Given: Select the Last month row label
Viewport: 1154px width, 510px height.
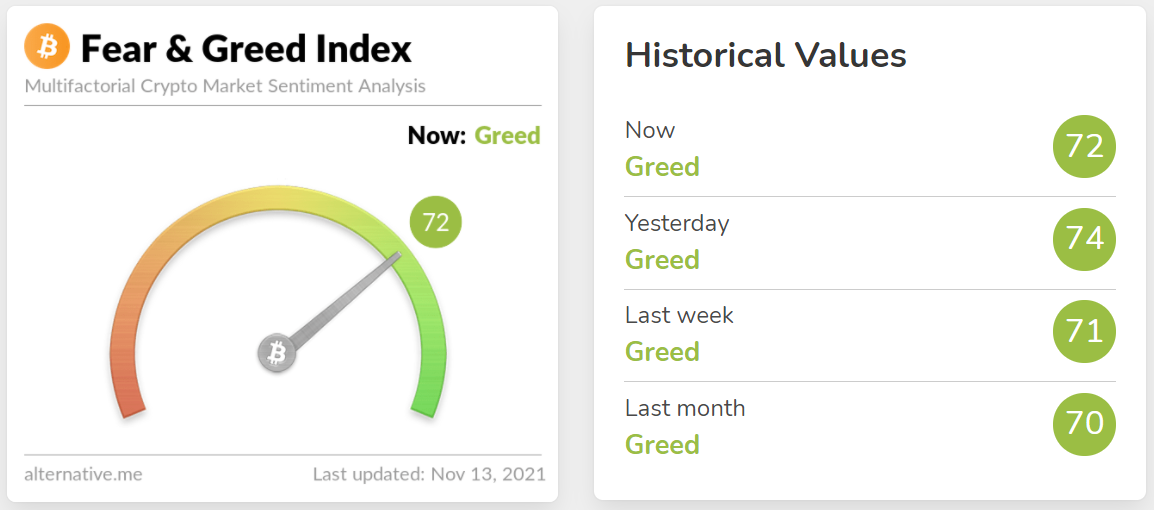Looking at the screenshot, I should click(x=685, y=408).
